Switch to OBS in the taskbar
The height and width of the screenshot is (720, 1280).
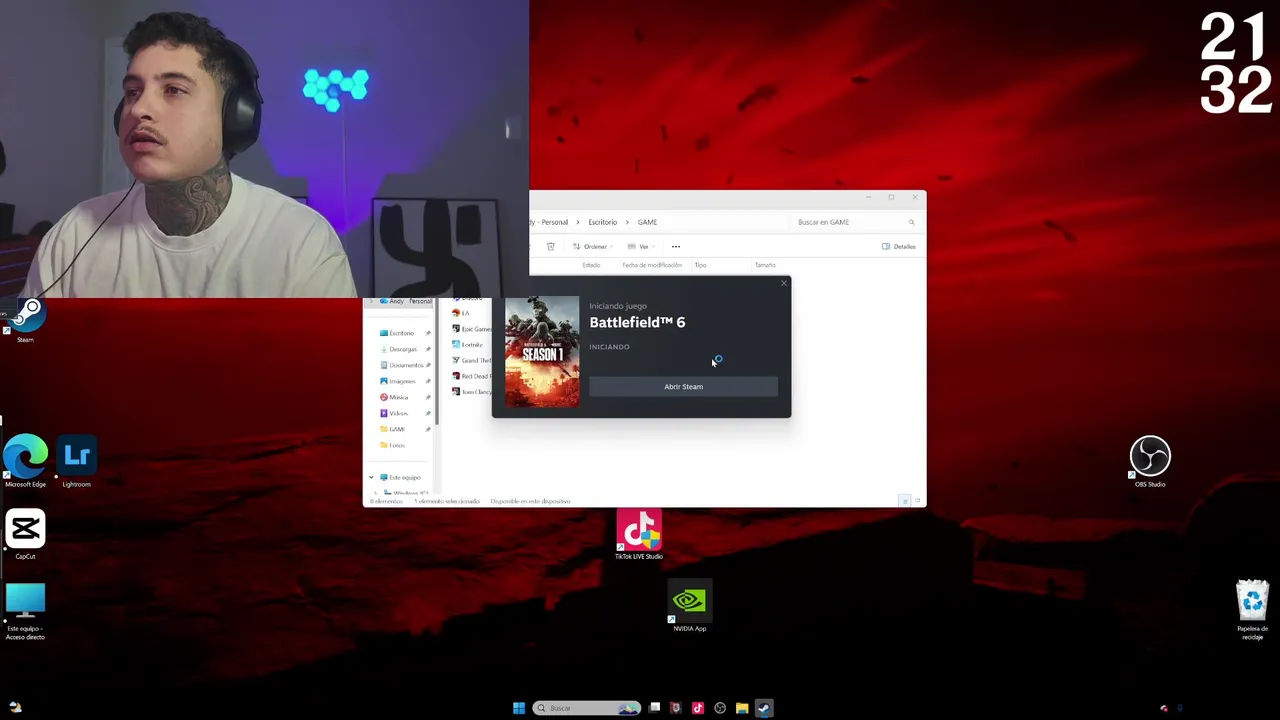tap(720, 708)
